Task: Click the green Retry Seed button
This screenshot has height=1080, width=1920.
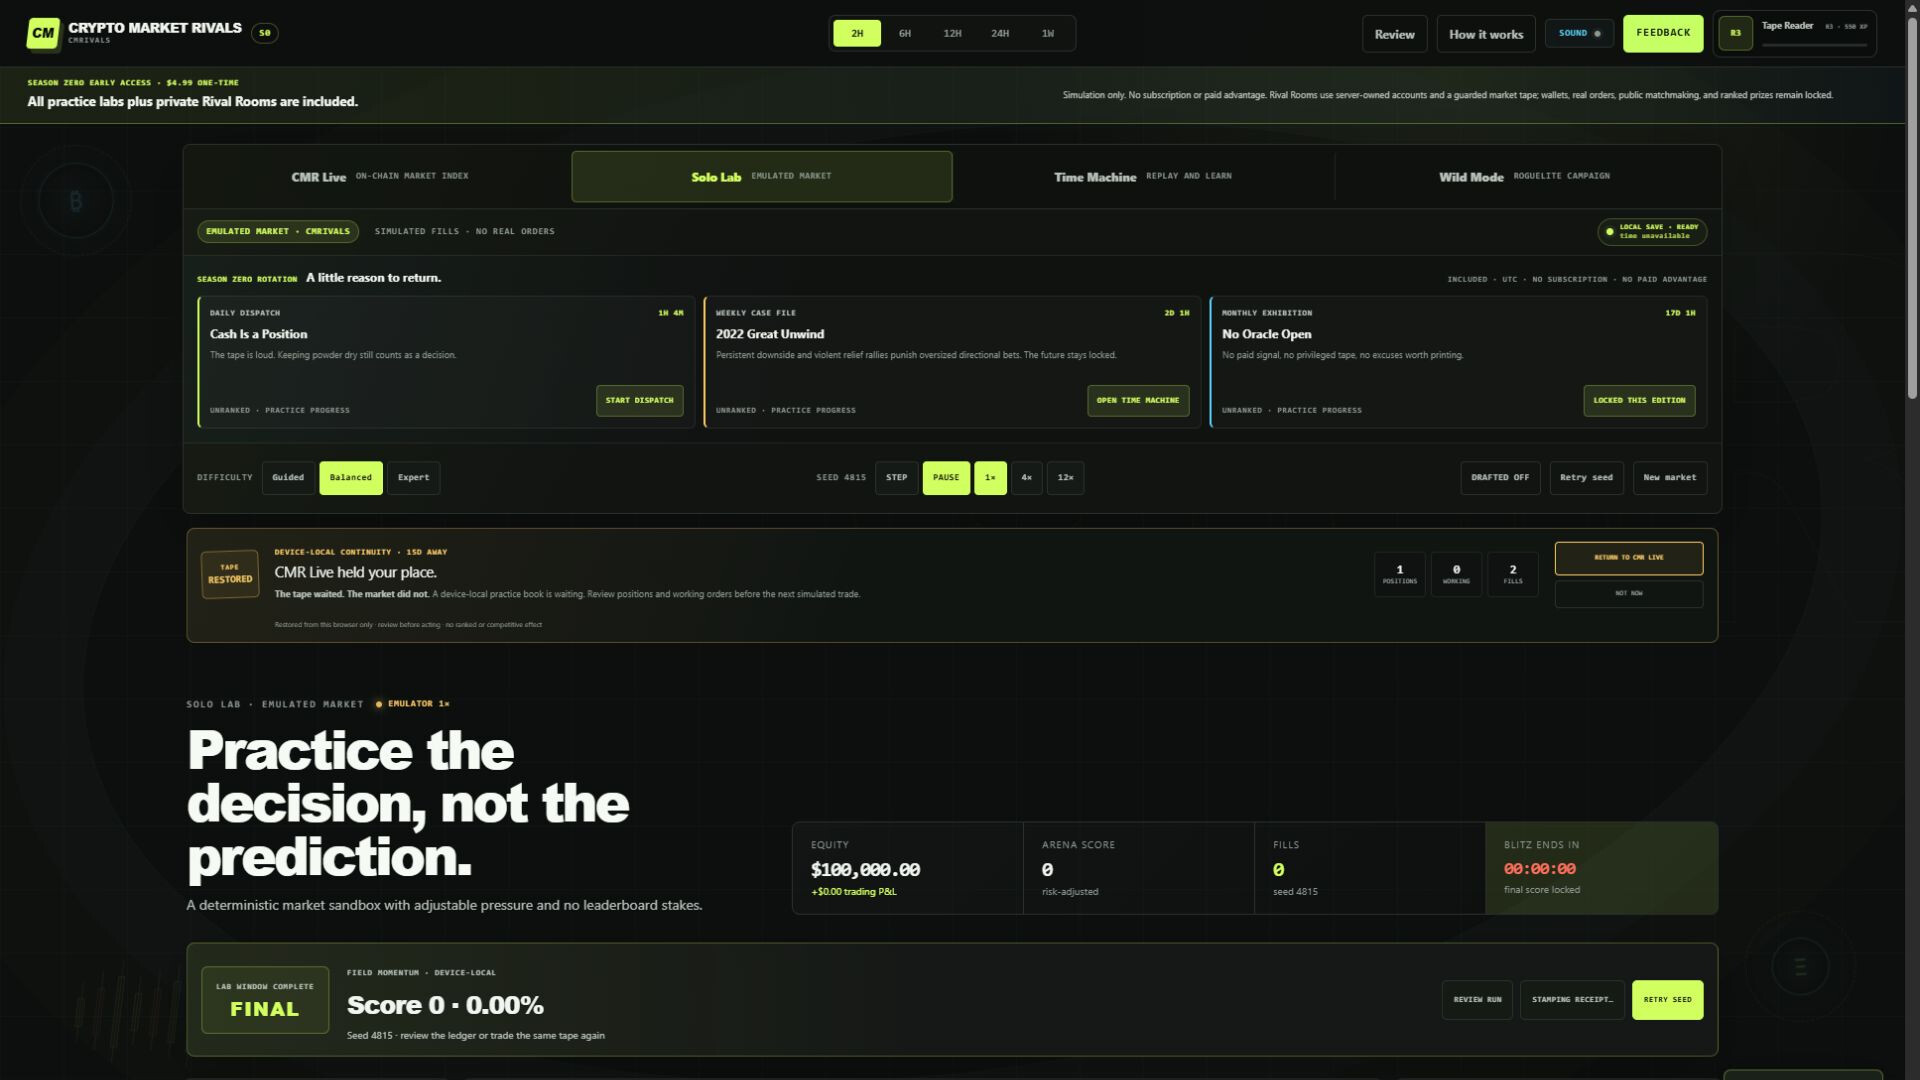Action: tap(1667, 1000)
